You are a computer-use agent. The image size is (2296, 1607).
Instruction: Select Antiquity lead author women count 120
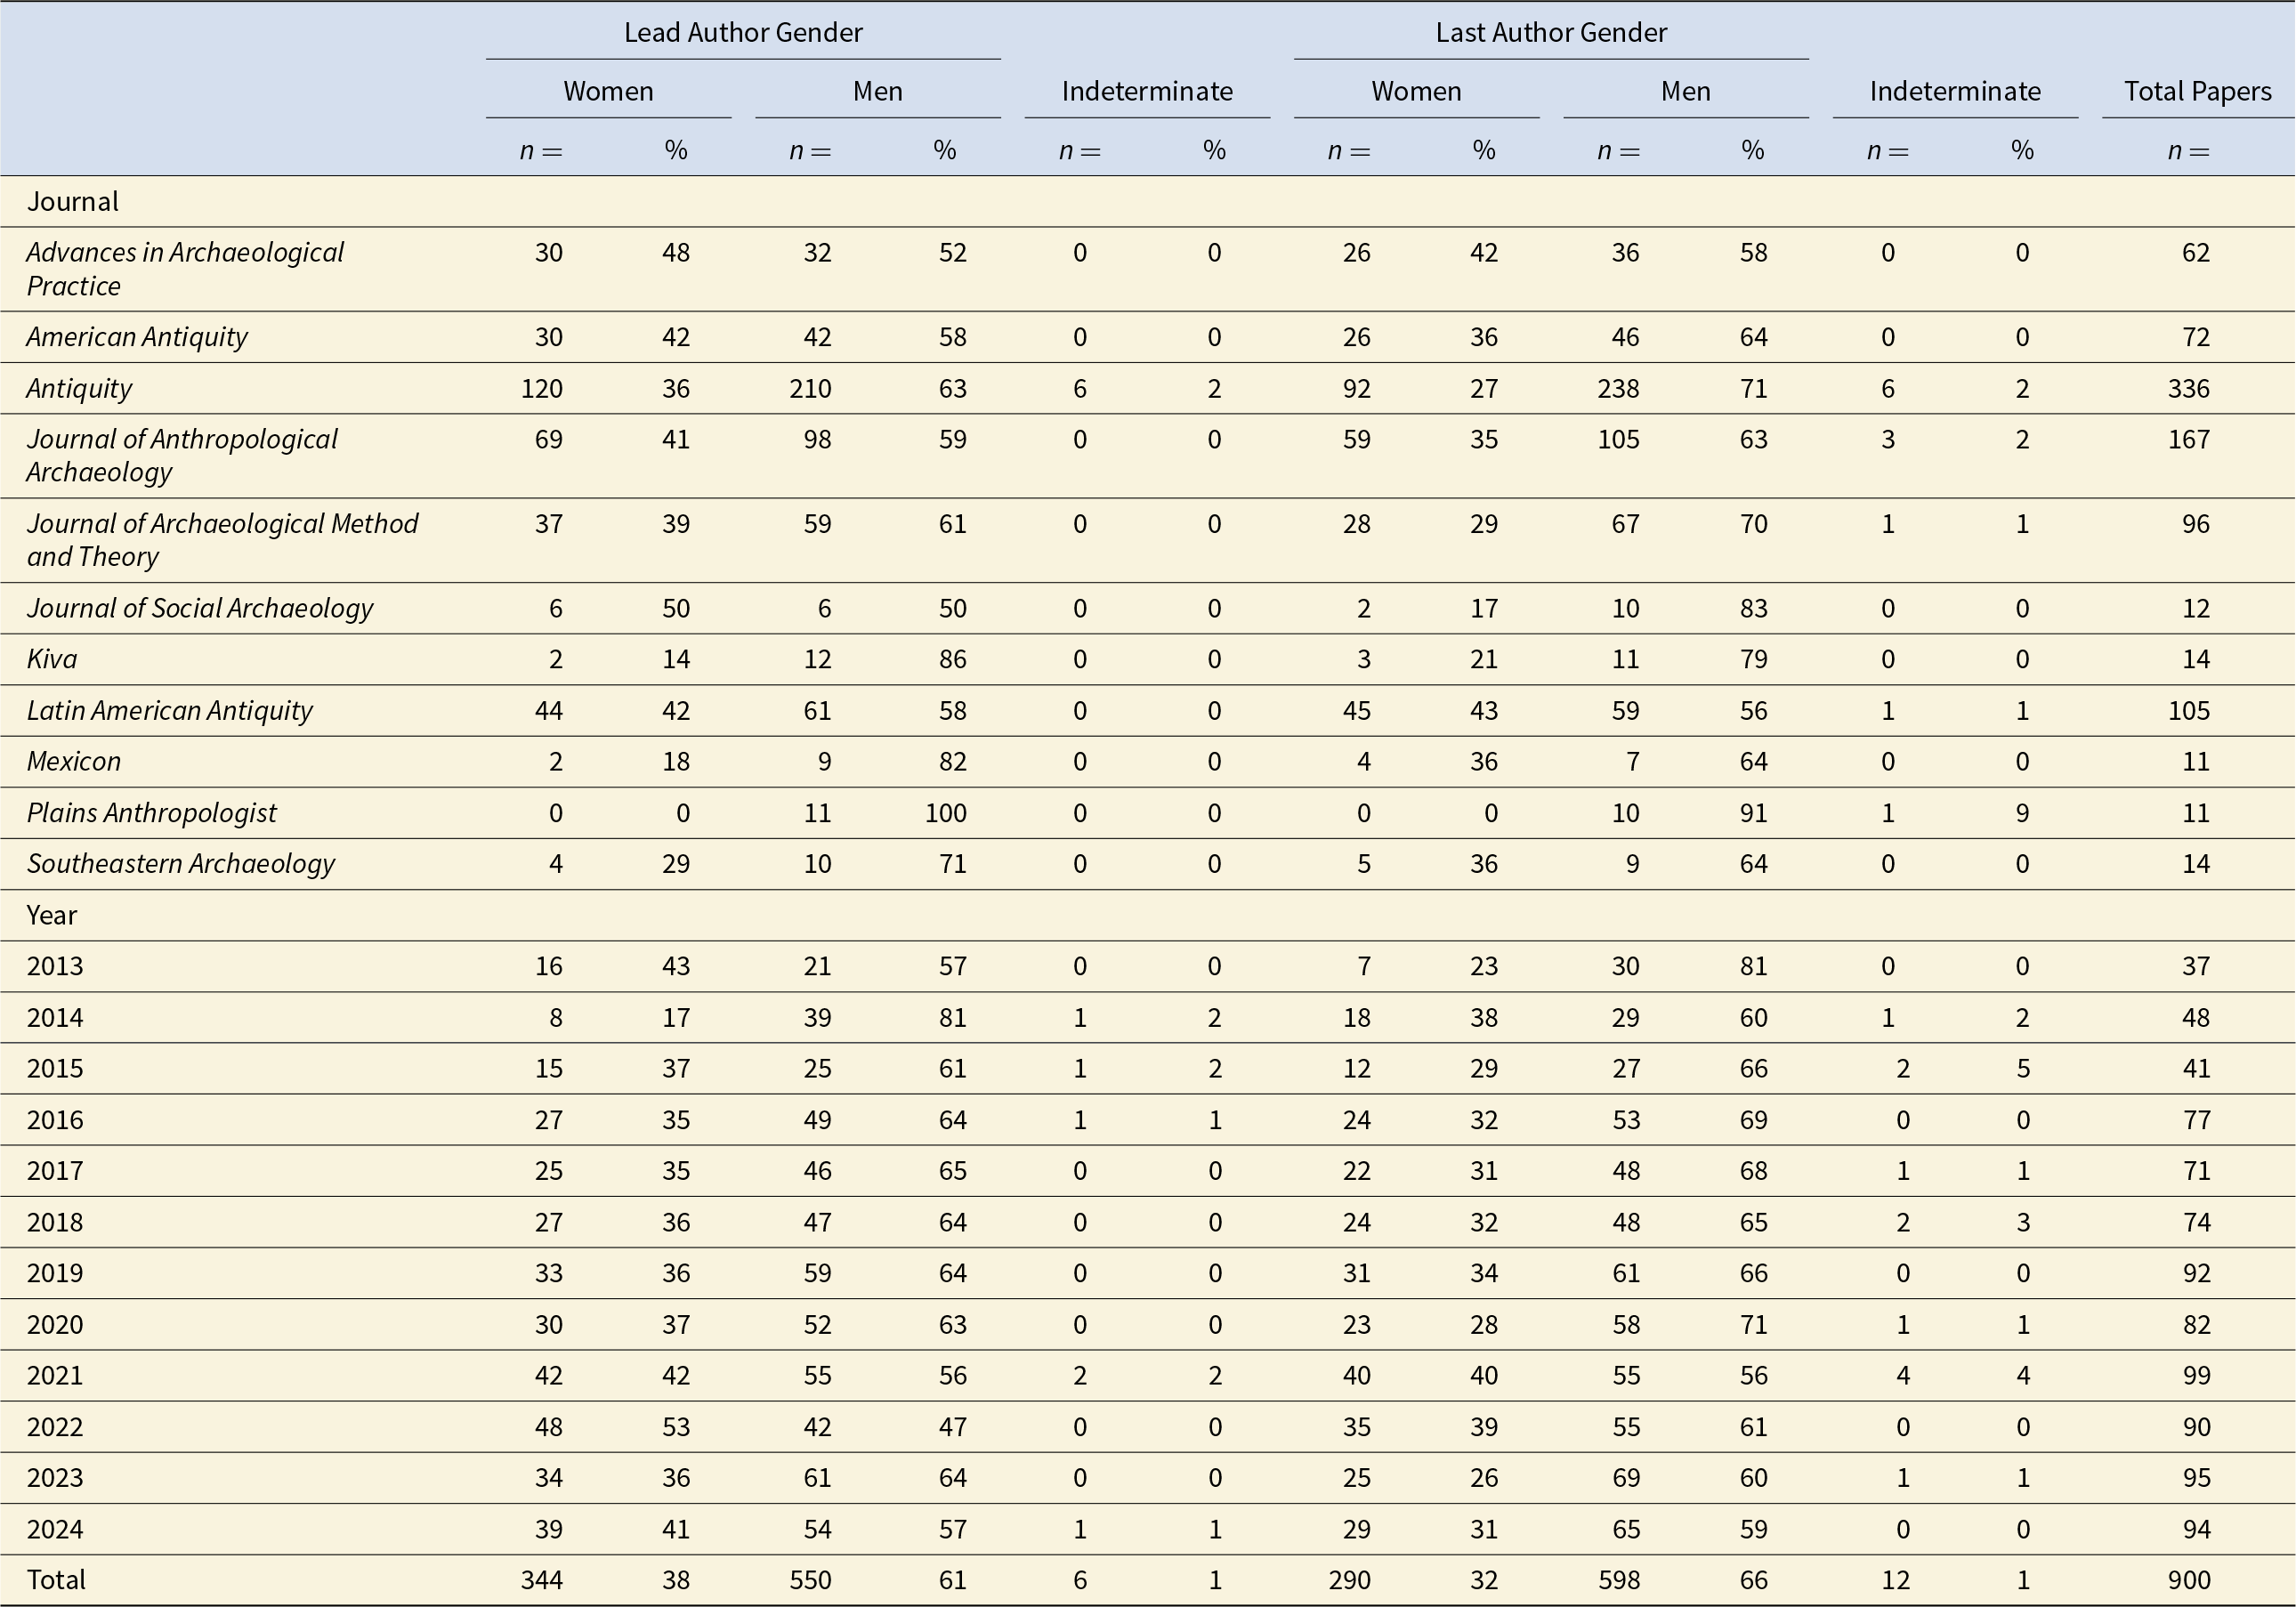click(x=542, y=388)
